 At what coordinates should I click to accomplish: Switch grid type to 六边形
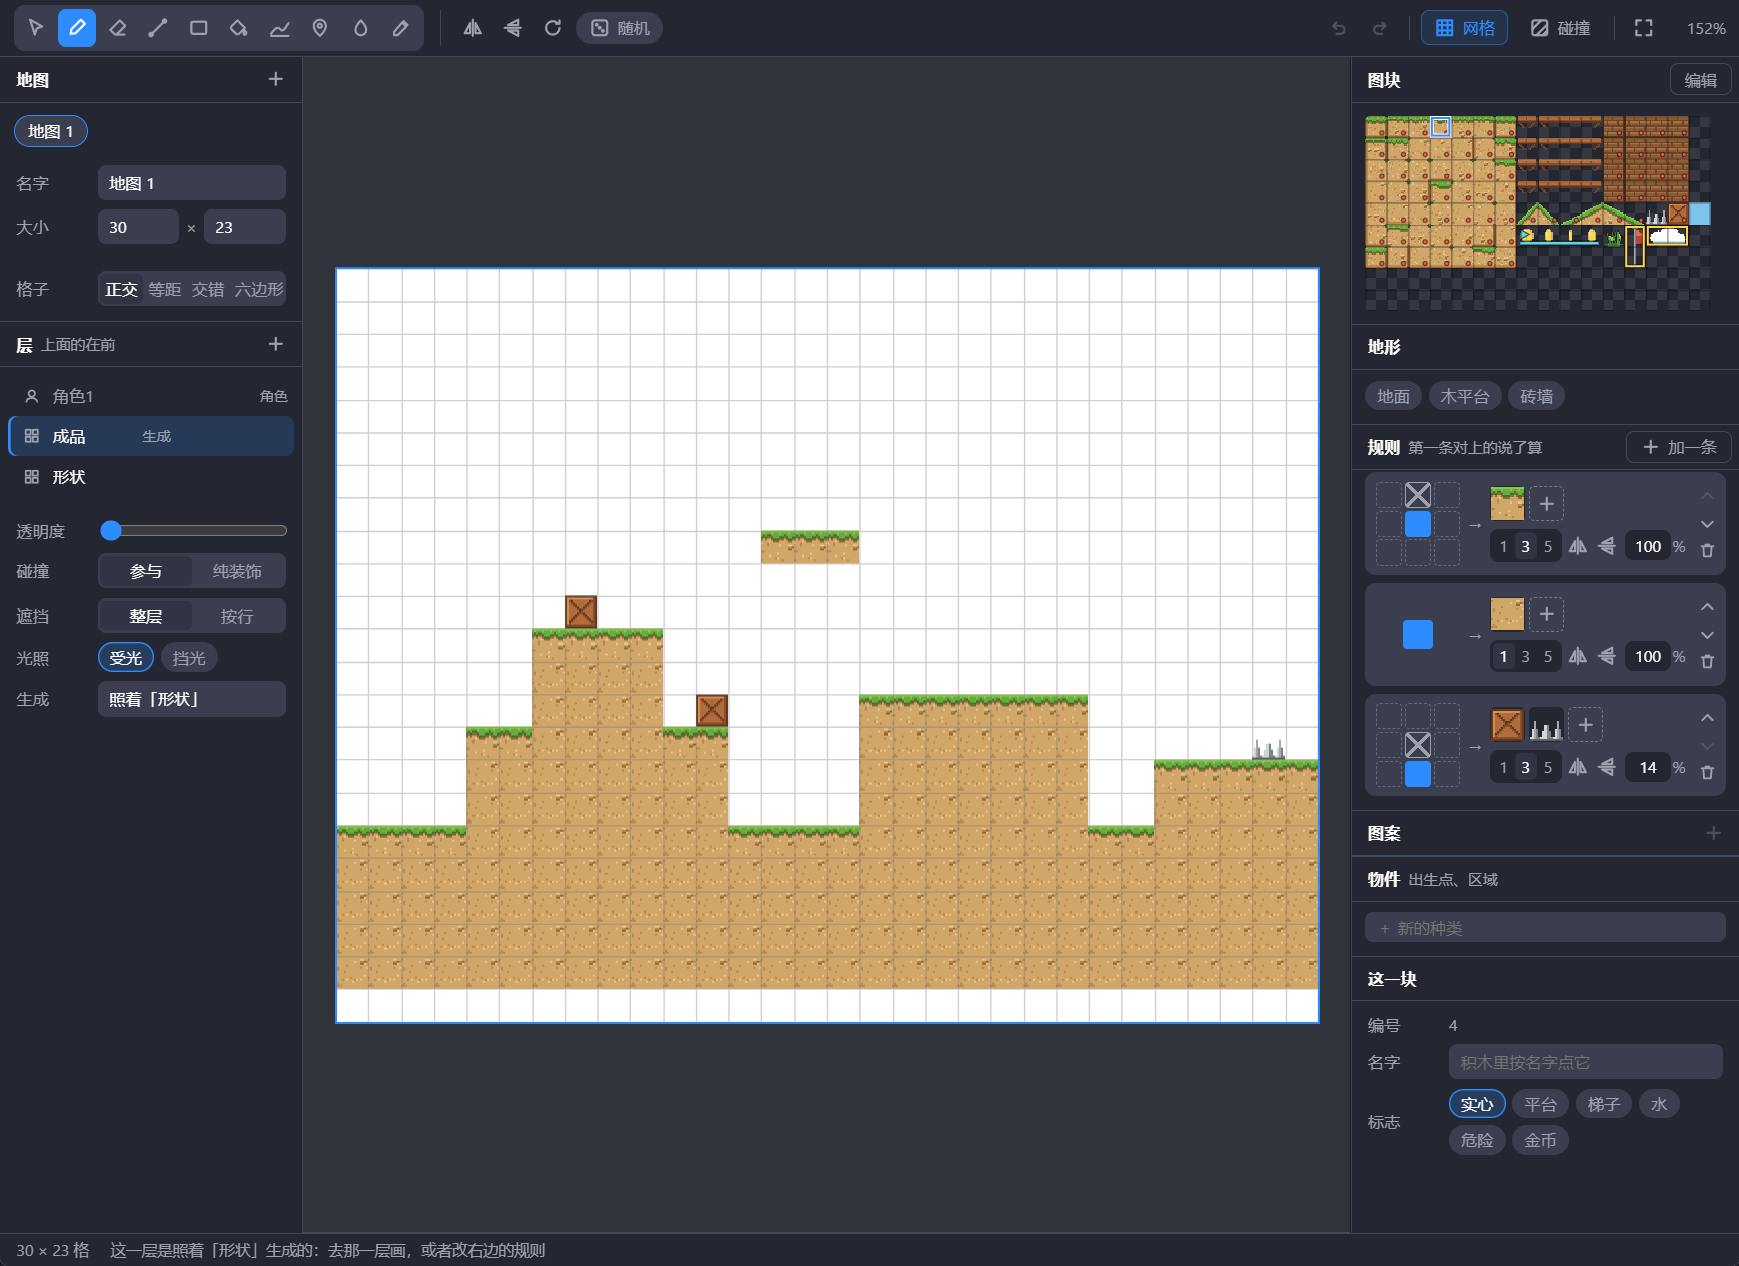[x=259, y=289]
